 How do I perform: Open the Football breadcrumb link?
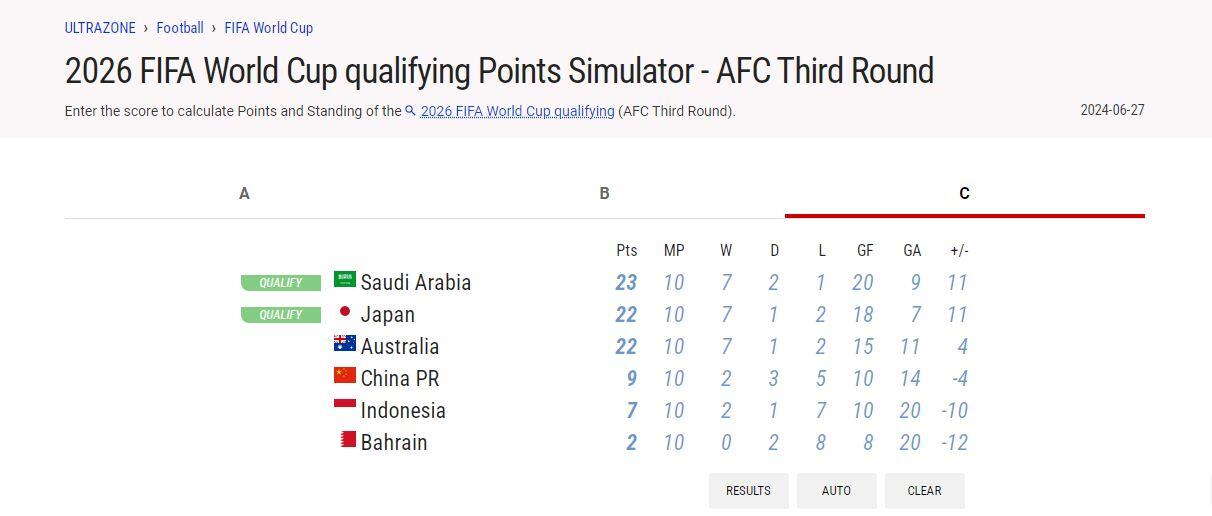click(x=180, y=28)
